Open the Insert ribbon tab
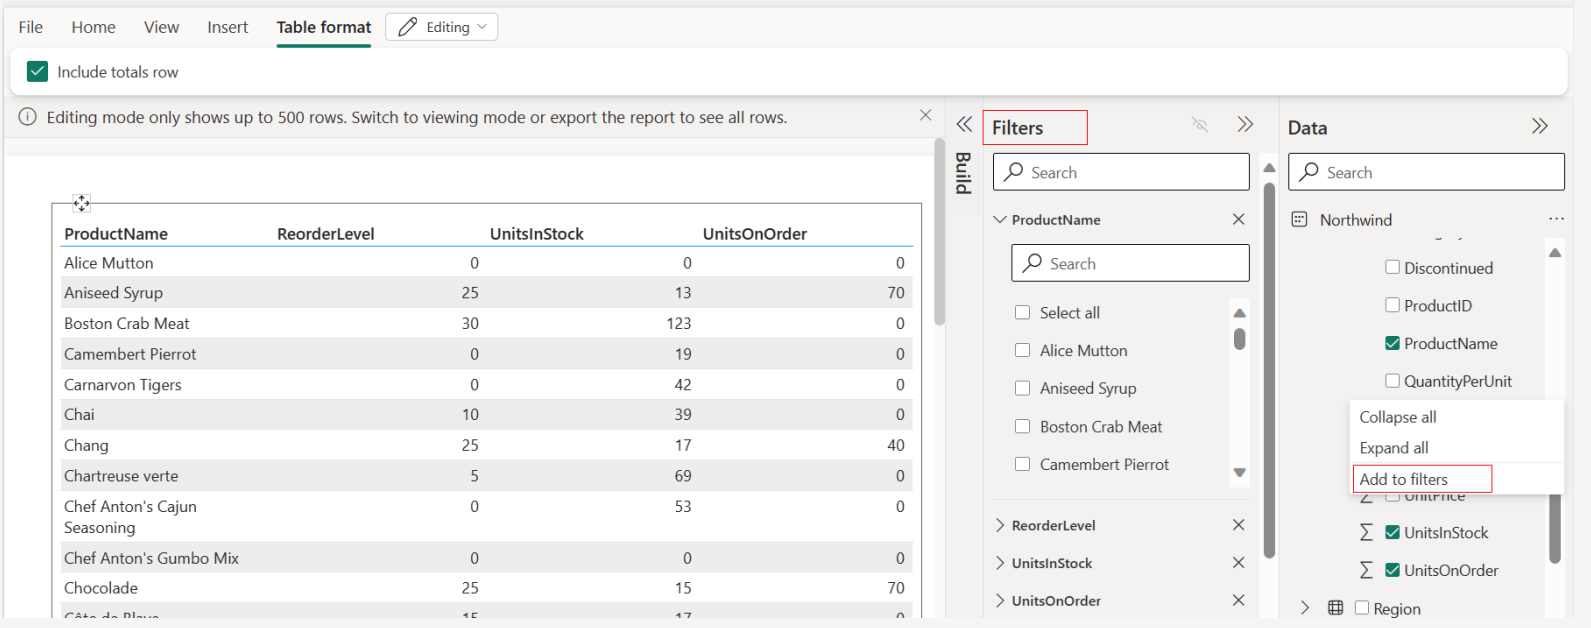This screenshot has width=1591, height=628. 228,27
